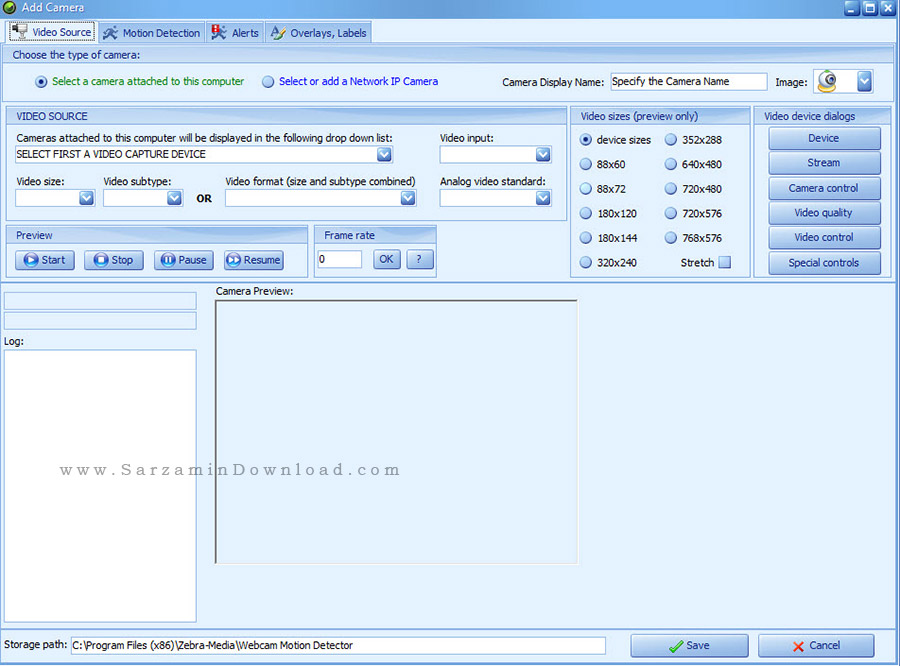Screen dimensions: 900x666
Task: Save the camera settings
Action: (x=689, y=646)
